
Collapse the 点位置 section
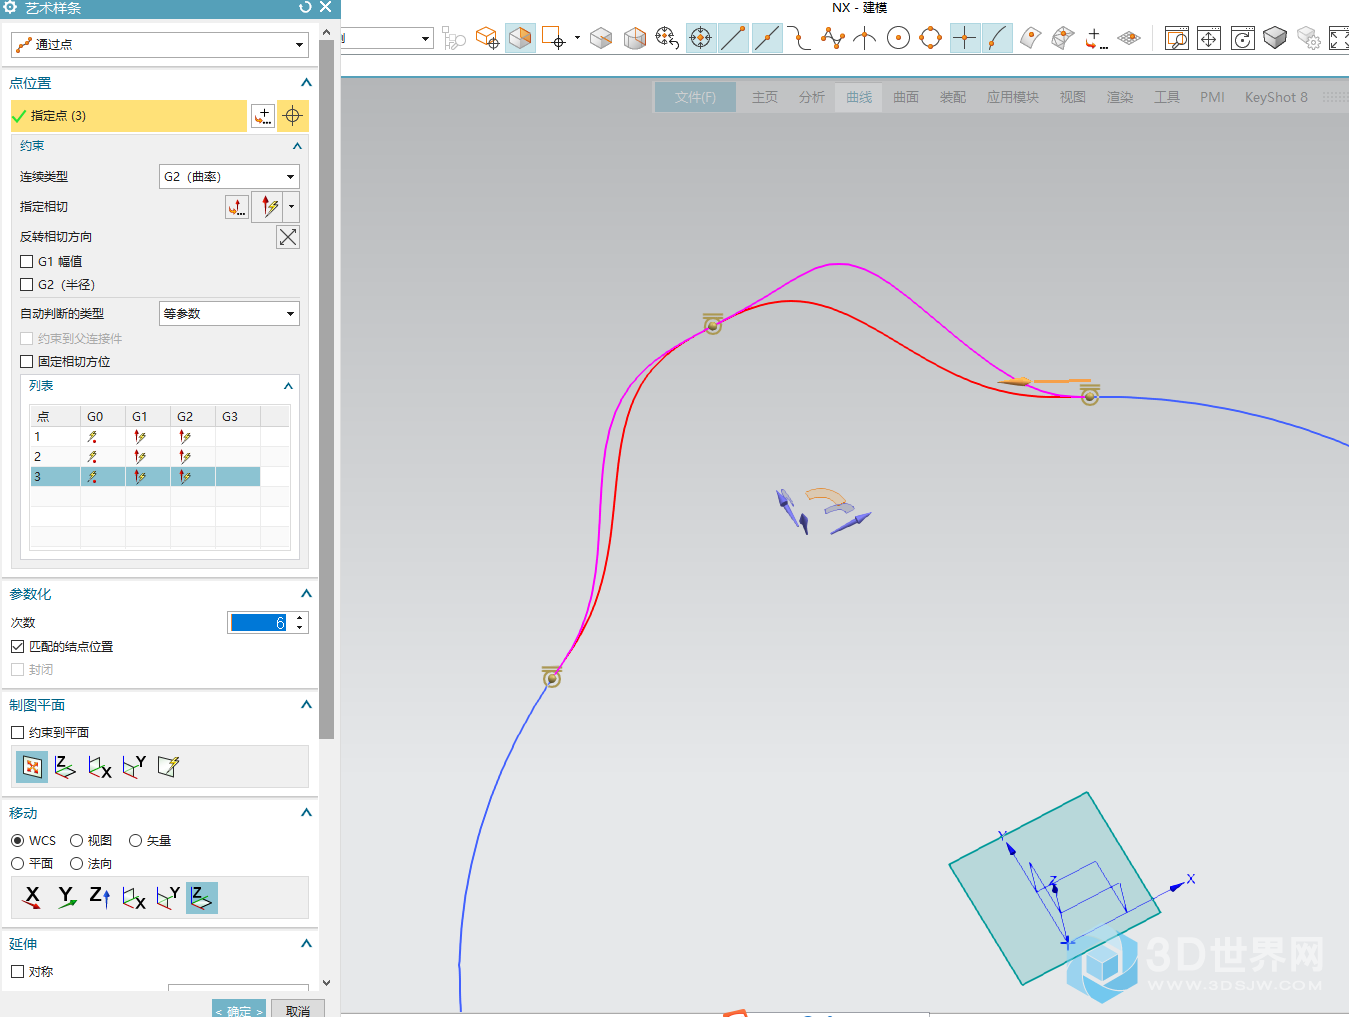coord(306,83)
